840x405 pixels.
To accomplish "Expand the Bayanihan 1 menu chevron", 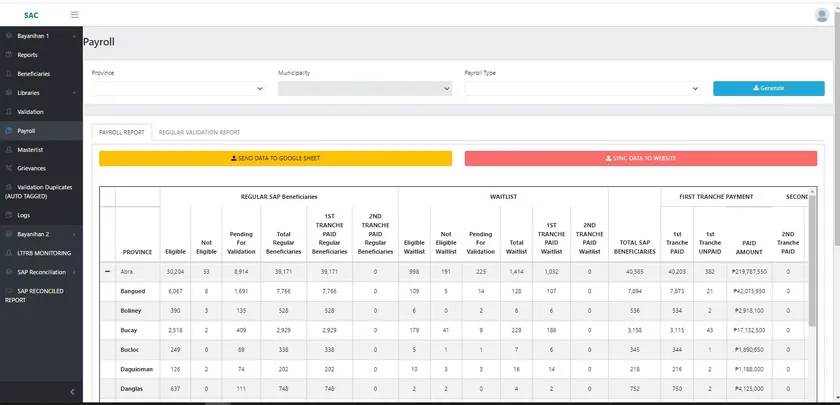I will point(74,36).
